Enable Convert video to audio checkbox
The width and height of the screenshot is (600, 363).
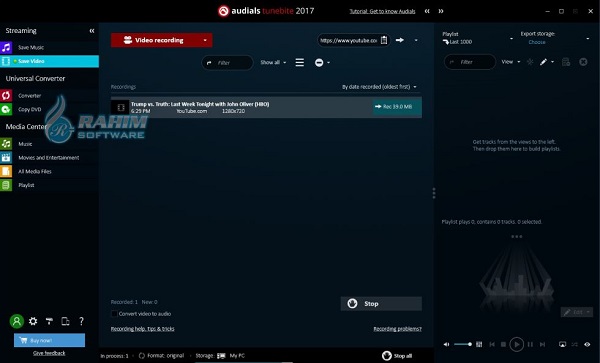click(x=114, y=314)
